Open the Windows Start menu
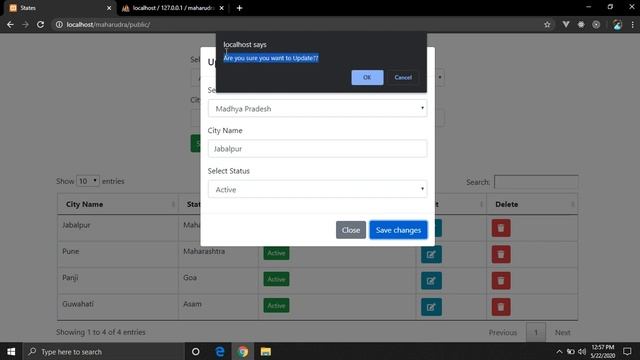 click(11, 351)
